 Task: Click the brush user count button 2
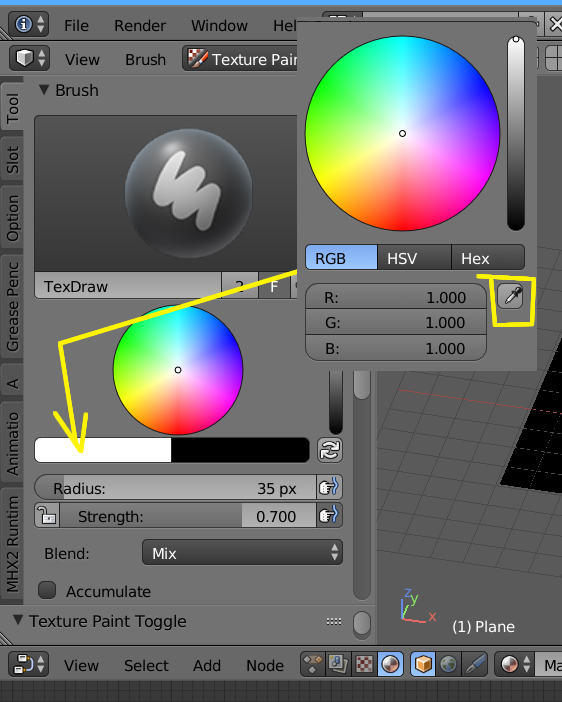240,286
